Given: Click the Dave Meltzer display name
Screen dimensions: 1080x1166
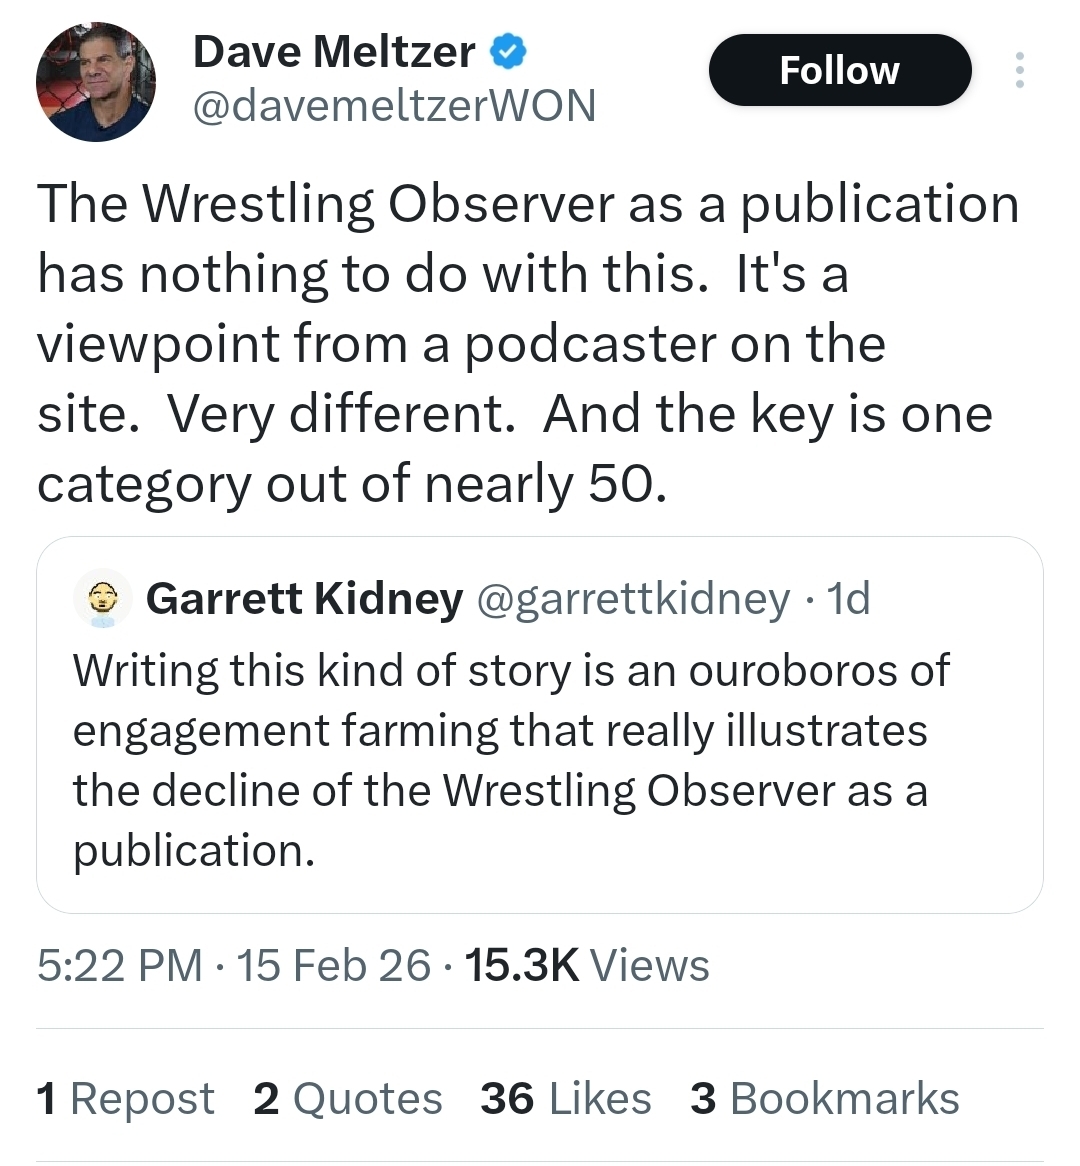Looking at the screenshot, I should [x=334, y=51].
